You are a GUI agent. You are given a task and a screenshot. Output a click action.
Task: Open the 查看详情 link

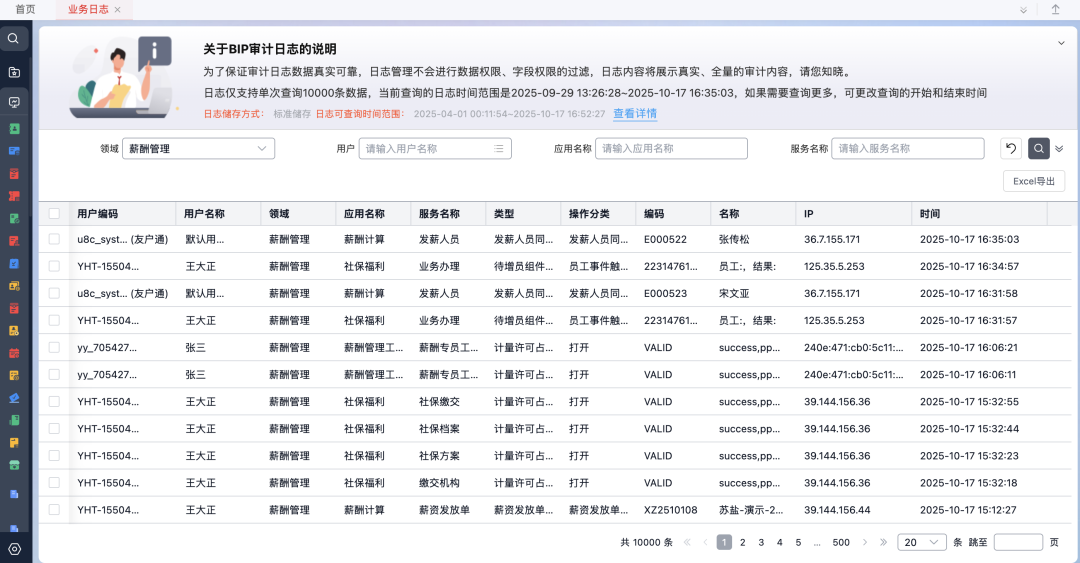pos(635,114)
